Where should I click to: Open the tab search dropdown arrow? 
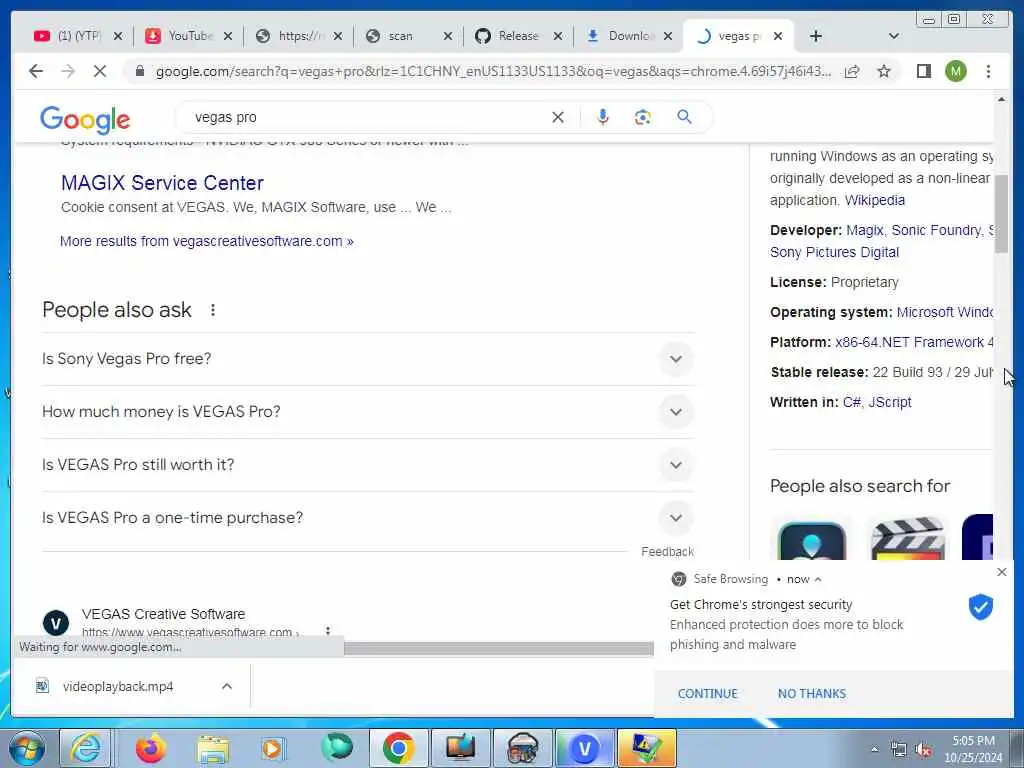(x=894, y=36)
